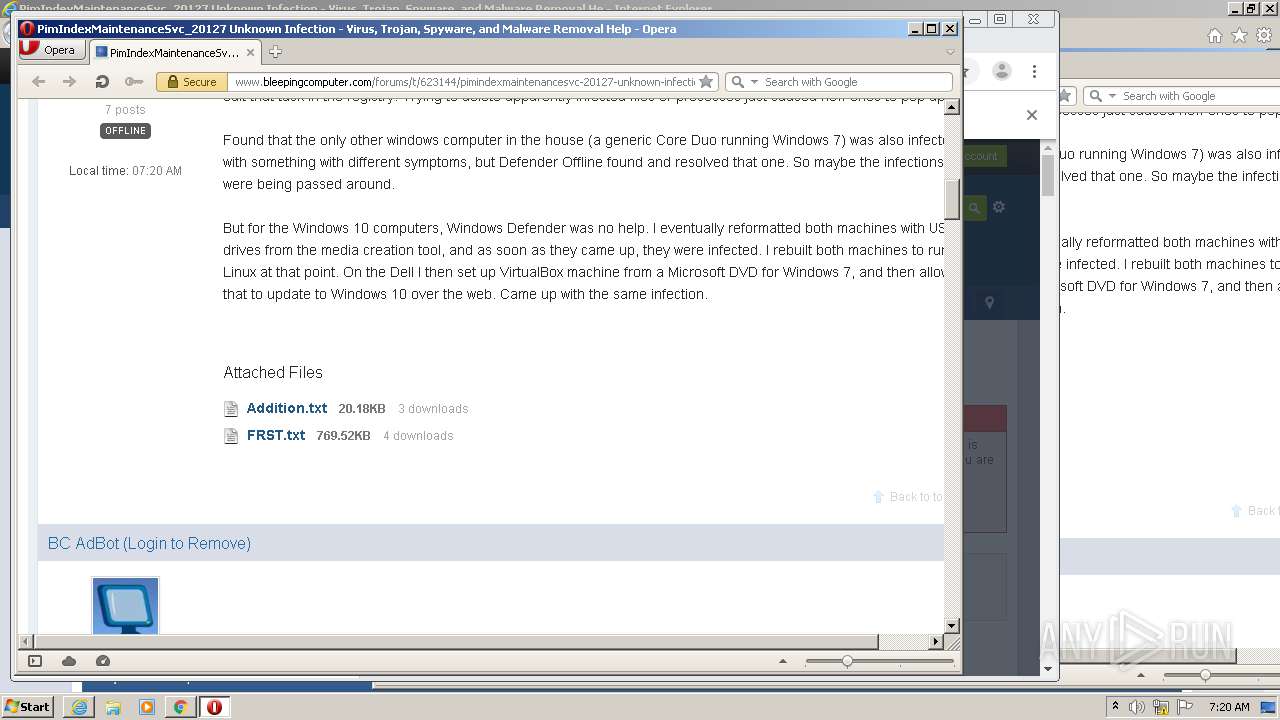Toggle the Opera Turbo speedometer icon
1280x720 pixels.
[102, 661]
